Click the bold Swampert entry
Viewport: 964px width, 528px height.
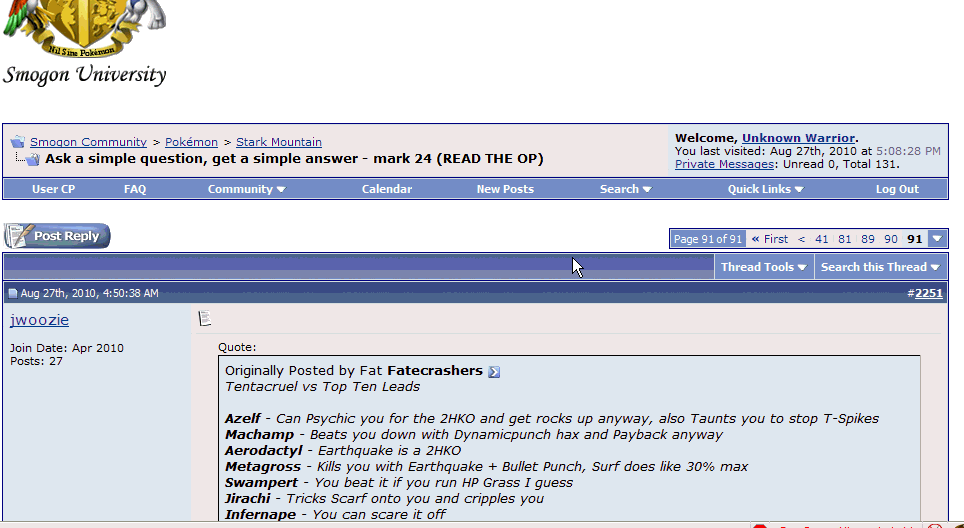[261, 483]
